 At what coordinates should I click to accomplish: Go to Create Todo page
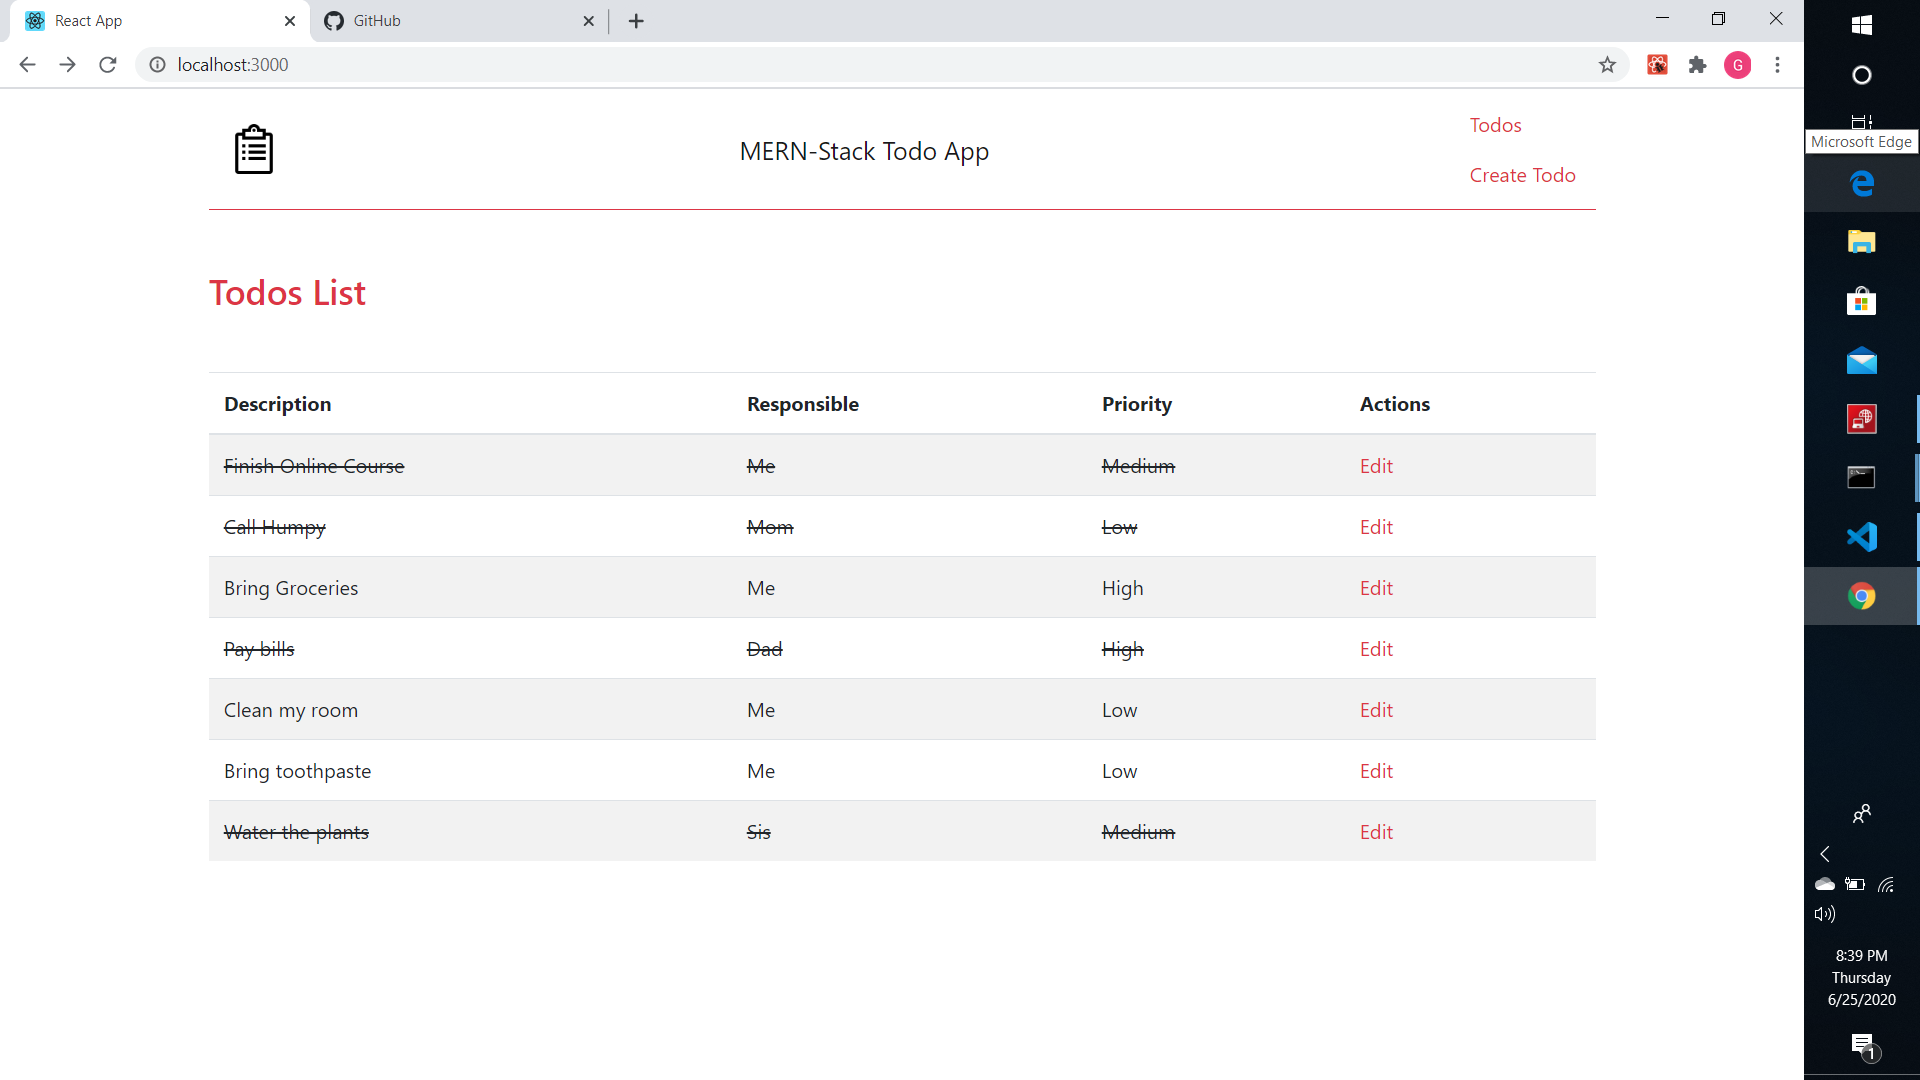click(x=1522, y=175)
